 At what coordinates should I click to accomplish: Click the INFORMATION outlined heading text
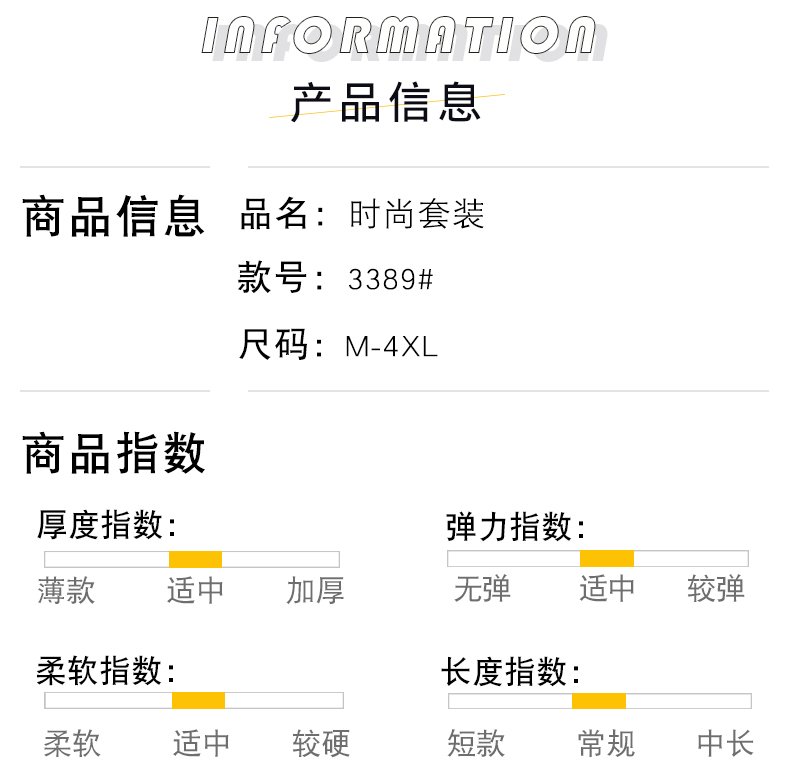tap(399, 35)
